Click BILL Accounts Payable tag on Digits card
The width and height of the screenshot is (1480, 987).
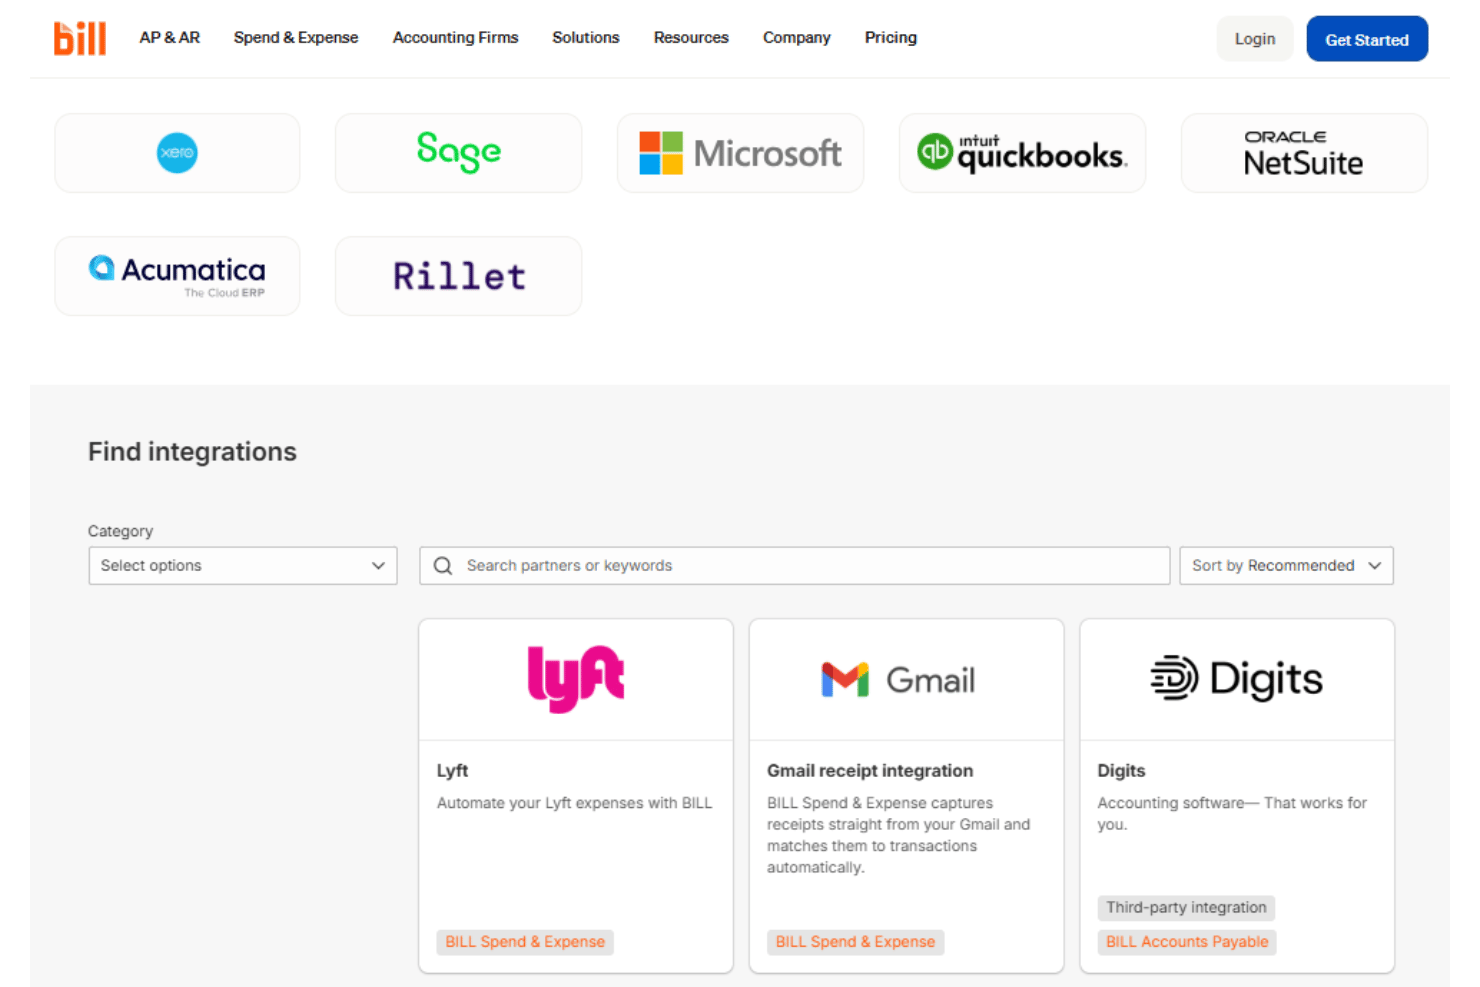pyautogui.click(x=1187, y=942)
